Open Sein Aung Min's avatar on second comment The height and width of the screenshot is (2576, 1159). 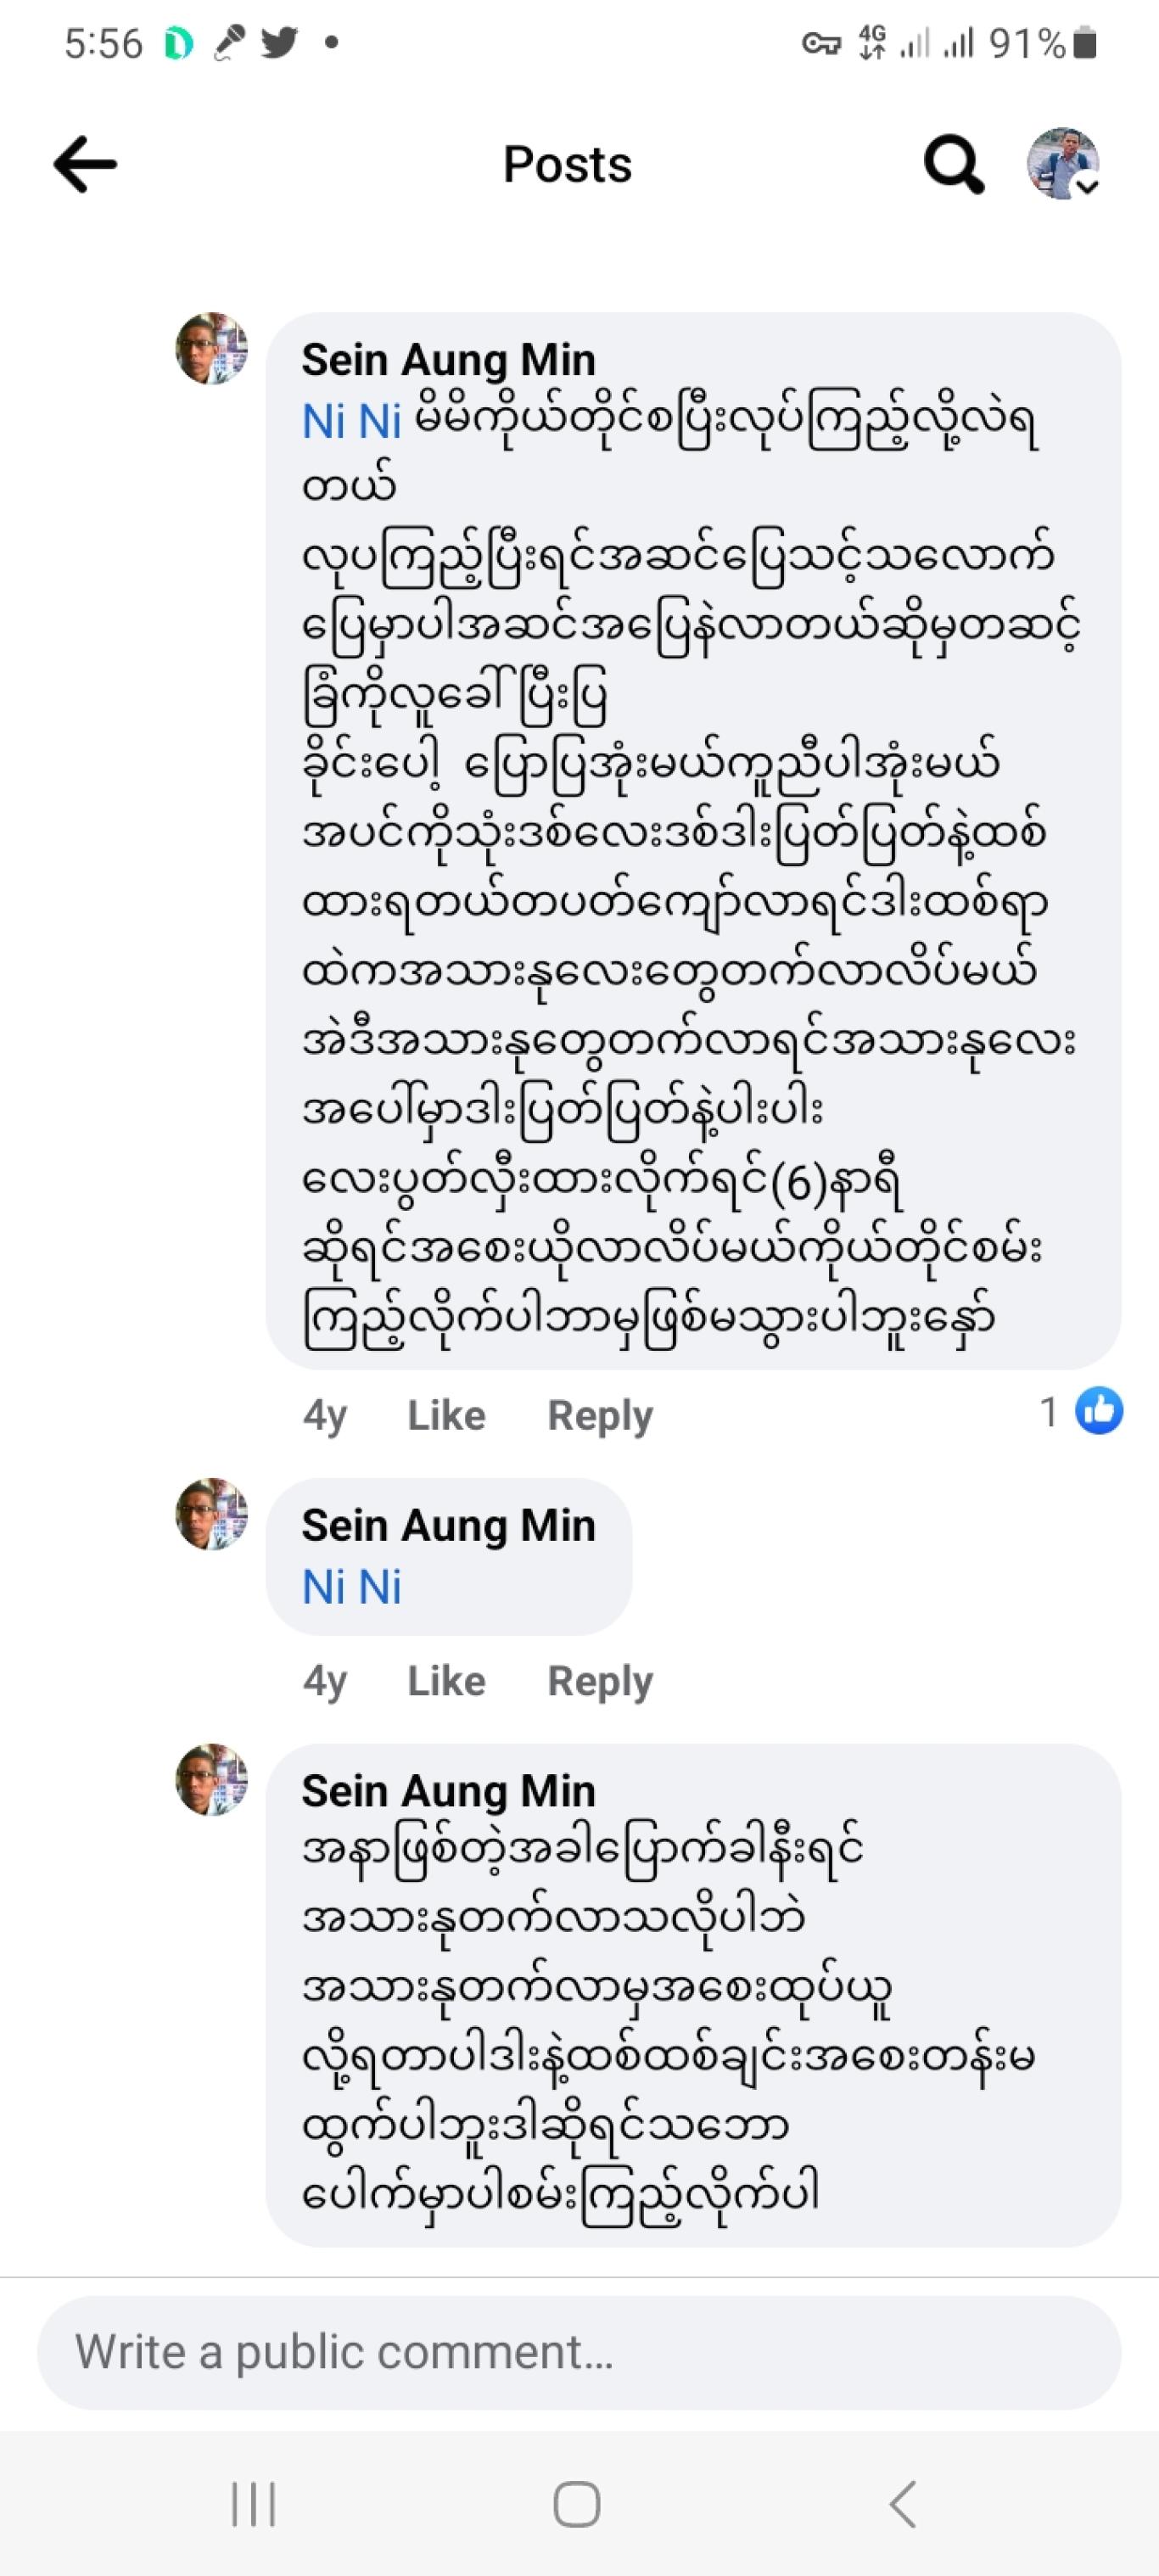(x=212, y=1514)
